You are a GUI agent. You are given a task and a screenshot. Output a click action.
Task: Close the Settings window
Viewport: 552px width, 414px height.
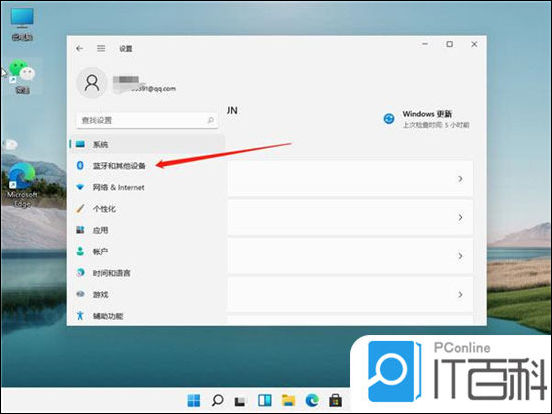(474, 44)
